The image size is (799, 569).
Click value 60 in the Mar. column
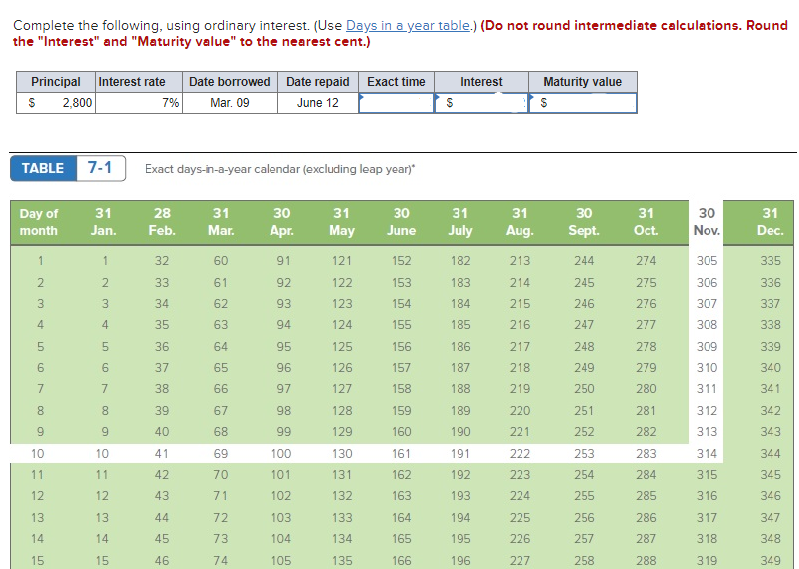click(x=221, y=261)
